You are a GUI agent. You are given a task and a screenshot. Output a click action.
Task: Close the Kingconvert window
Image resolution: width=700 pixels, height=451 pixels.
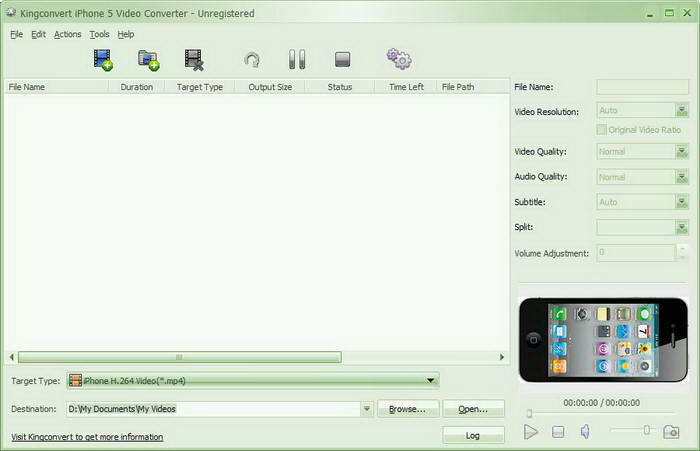(x=688, y=13)
